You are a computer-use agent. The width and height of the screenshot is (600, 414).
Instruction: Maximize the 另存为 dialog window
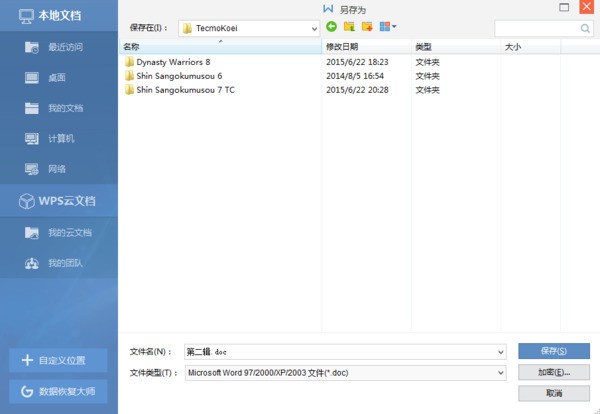pos(564,7)
